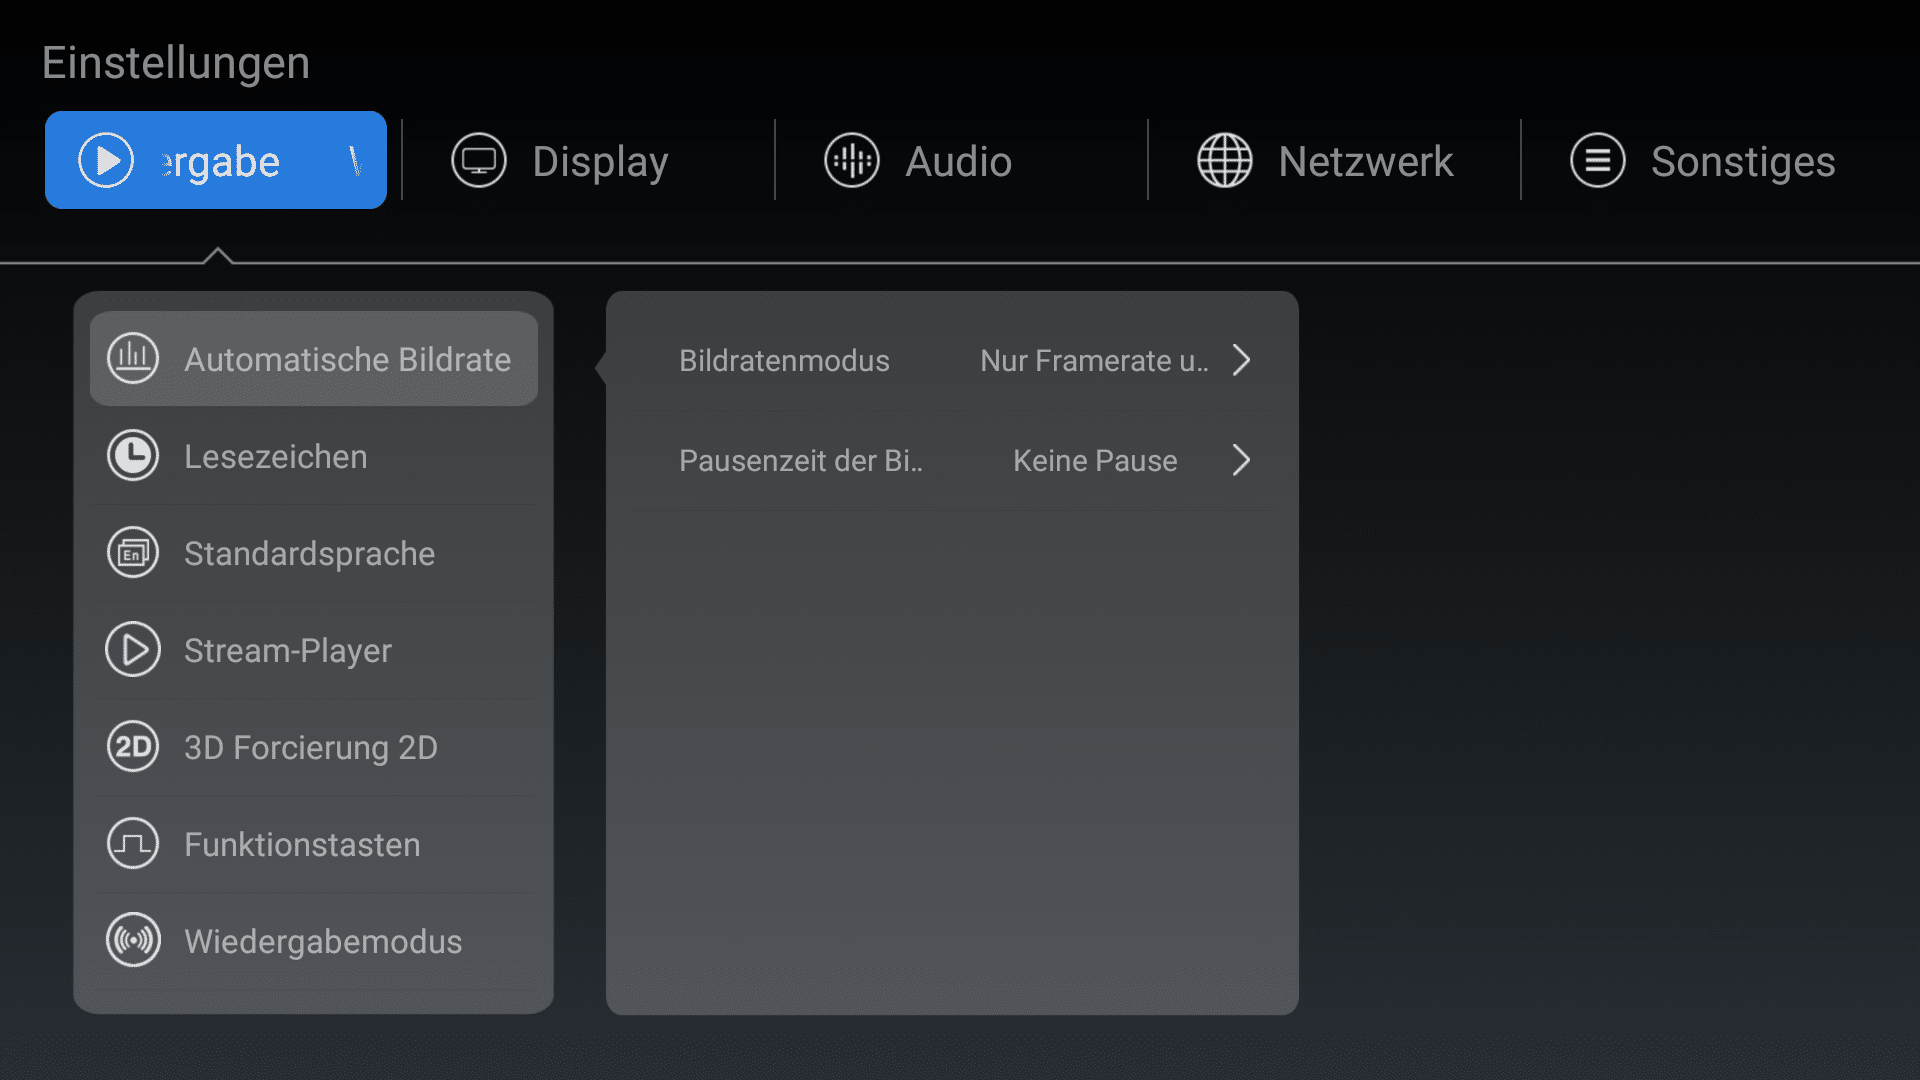Expand Pausenzeit chevron arrow
Screen dimensions: 1920x1080
pos(1241,460)
